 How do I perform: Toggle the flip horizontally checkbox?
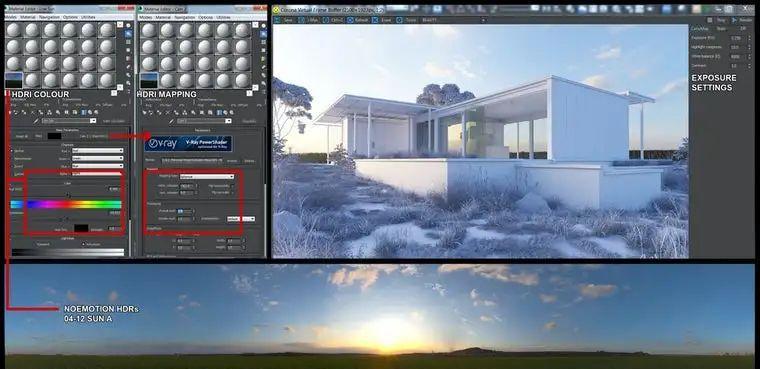233,185
